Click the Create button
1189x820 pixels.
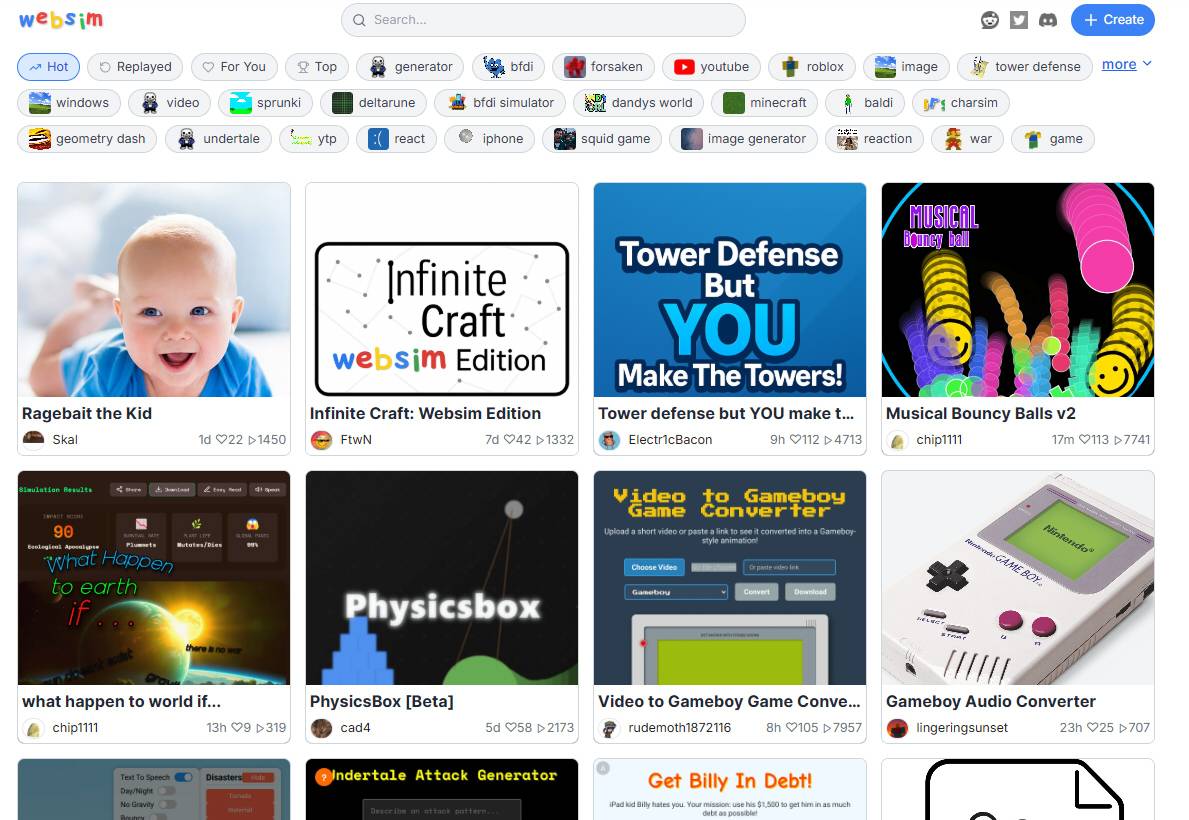click(x=1112, y=20)
